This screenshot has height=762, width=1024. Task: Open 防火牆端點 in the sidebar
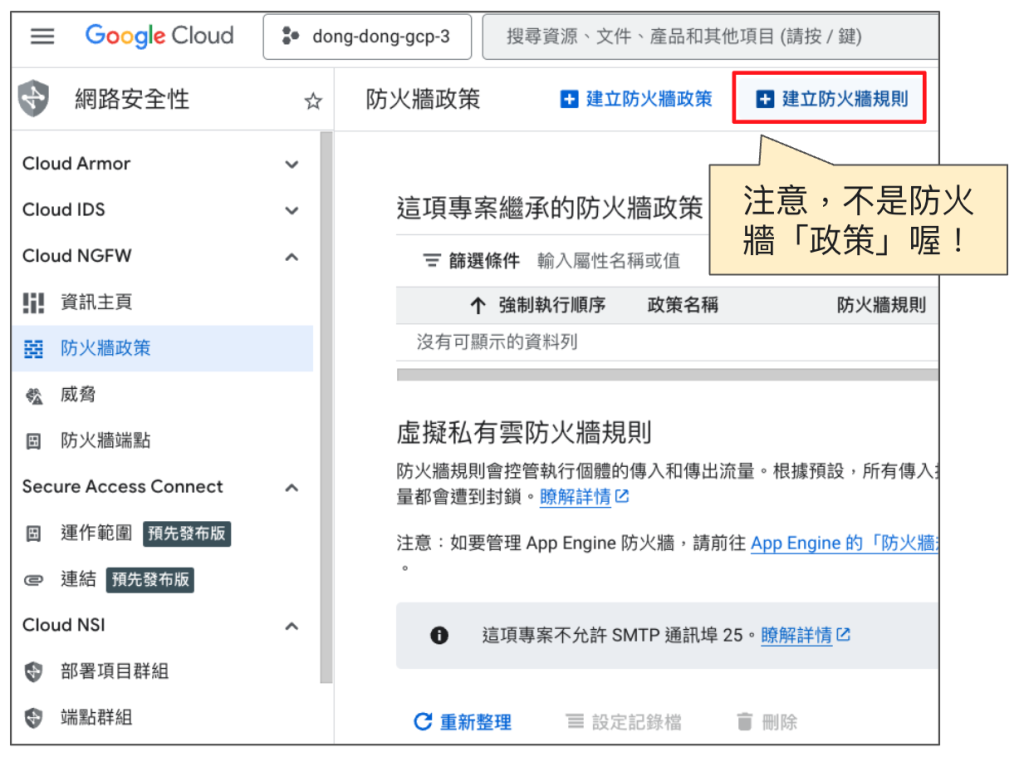point(105,440)
